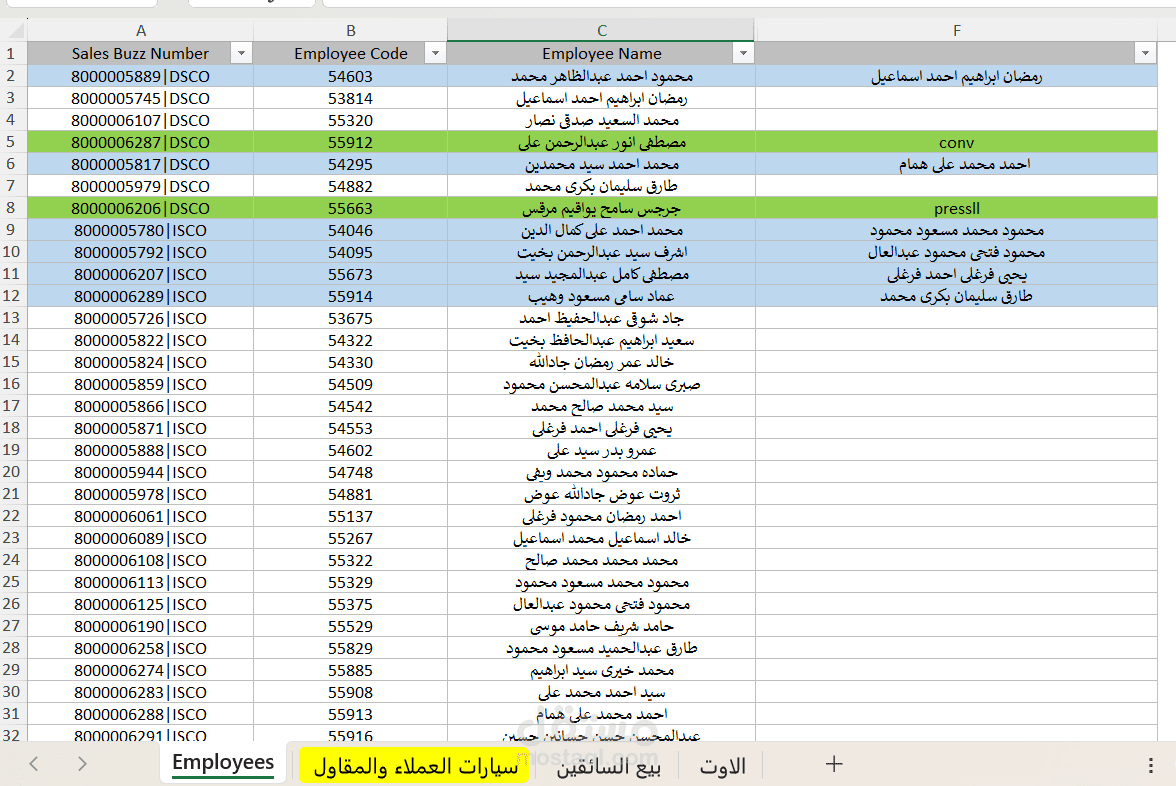This screenshot has height=786, width=1176.
Task: Select employee code 55663
Action: click(x=350, y=208)
